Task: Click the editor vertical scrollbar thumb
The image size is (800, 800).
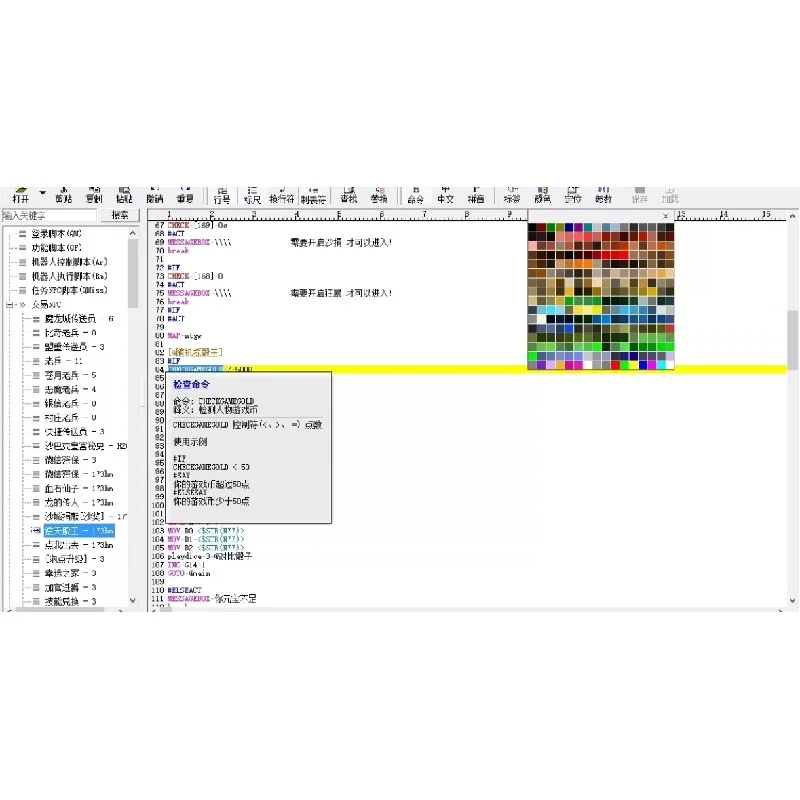Action: [x=792, y=340]
